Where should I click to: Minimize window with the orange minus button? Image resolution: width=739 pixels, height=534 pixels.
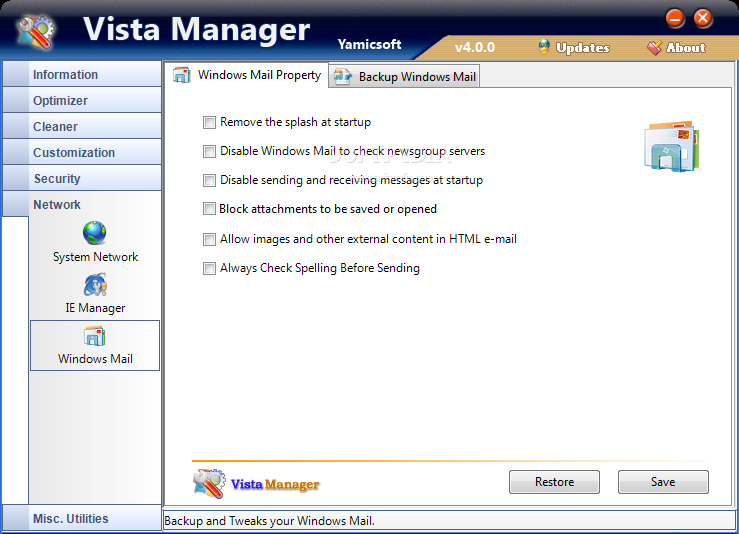click(675, 18)
